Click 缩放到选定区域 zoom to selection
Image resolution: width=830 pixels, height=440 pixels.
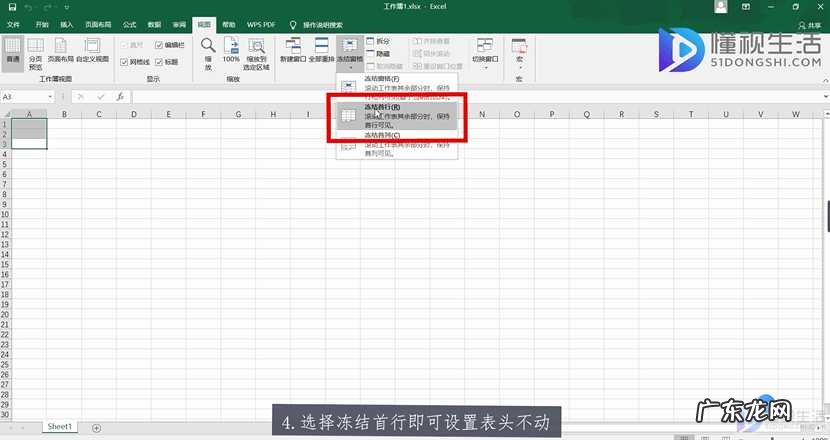256,54
